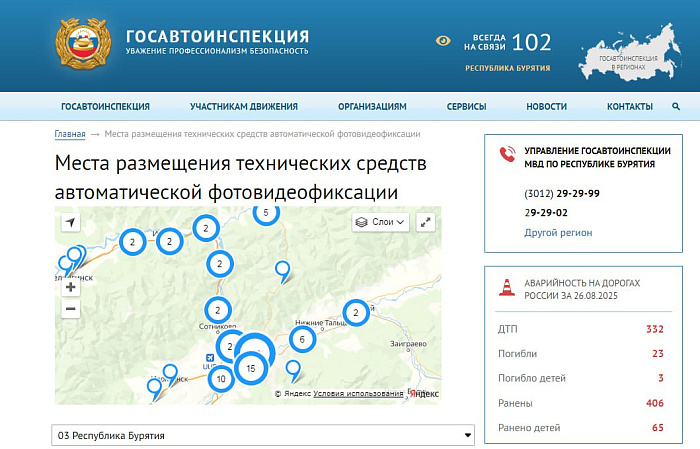Click the single pin left of Заиграево
Viewport: 700px width, 449px height.
[293, 371]
